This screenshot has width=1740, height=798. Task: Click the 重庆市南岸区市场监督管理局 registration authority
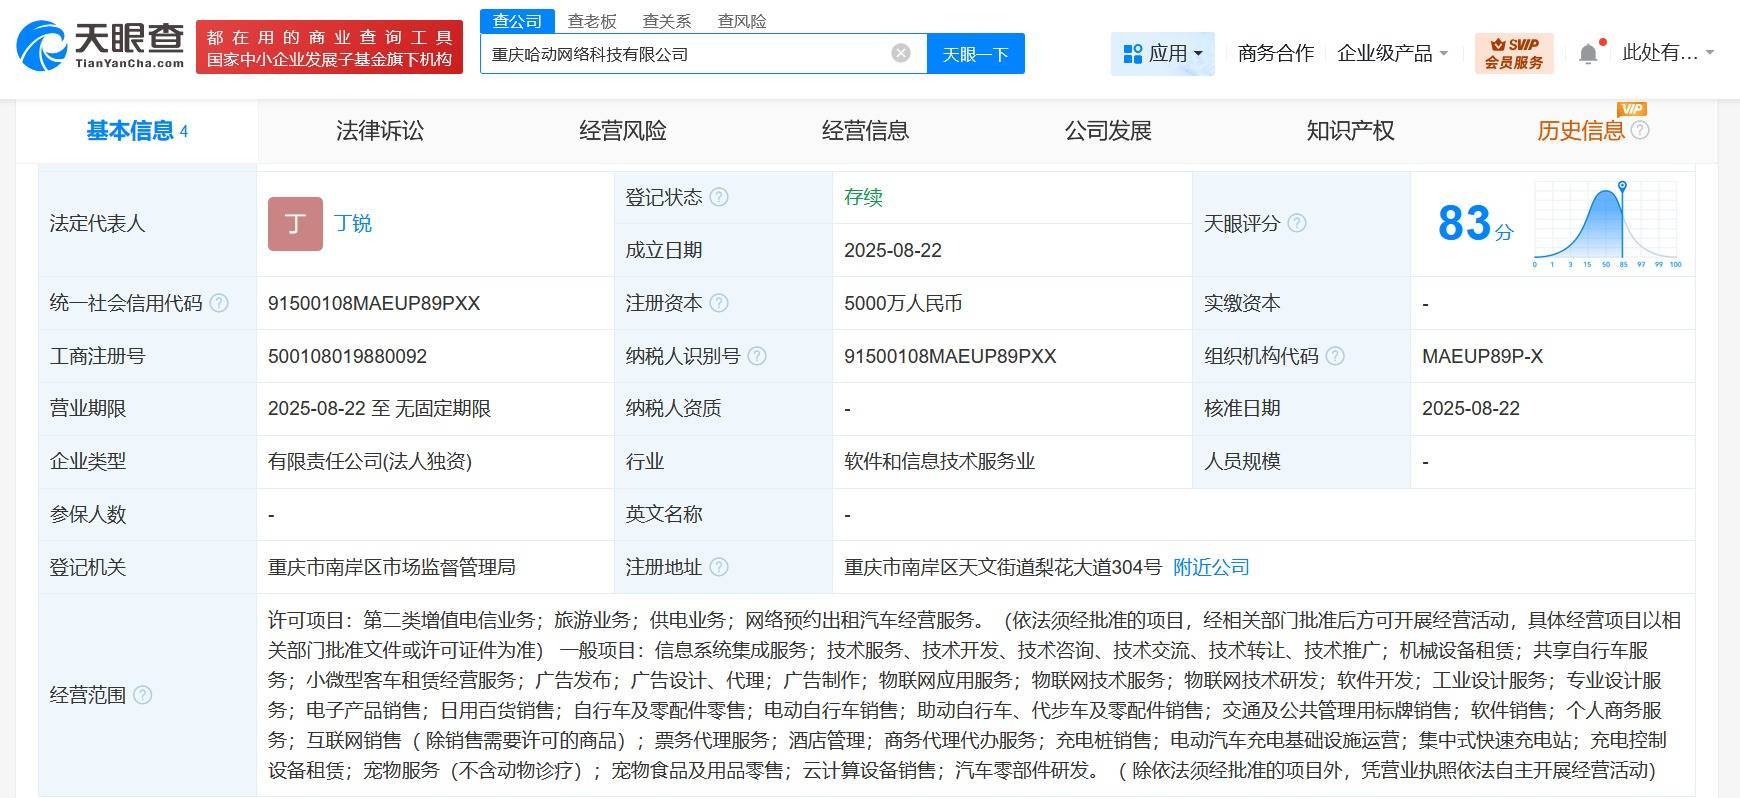tap(392, 567)
